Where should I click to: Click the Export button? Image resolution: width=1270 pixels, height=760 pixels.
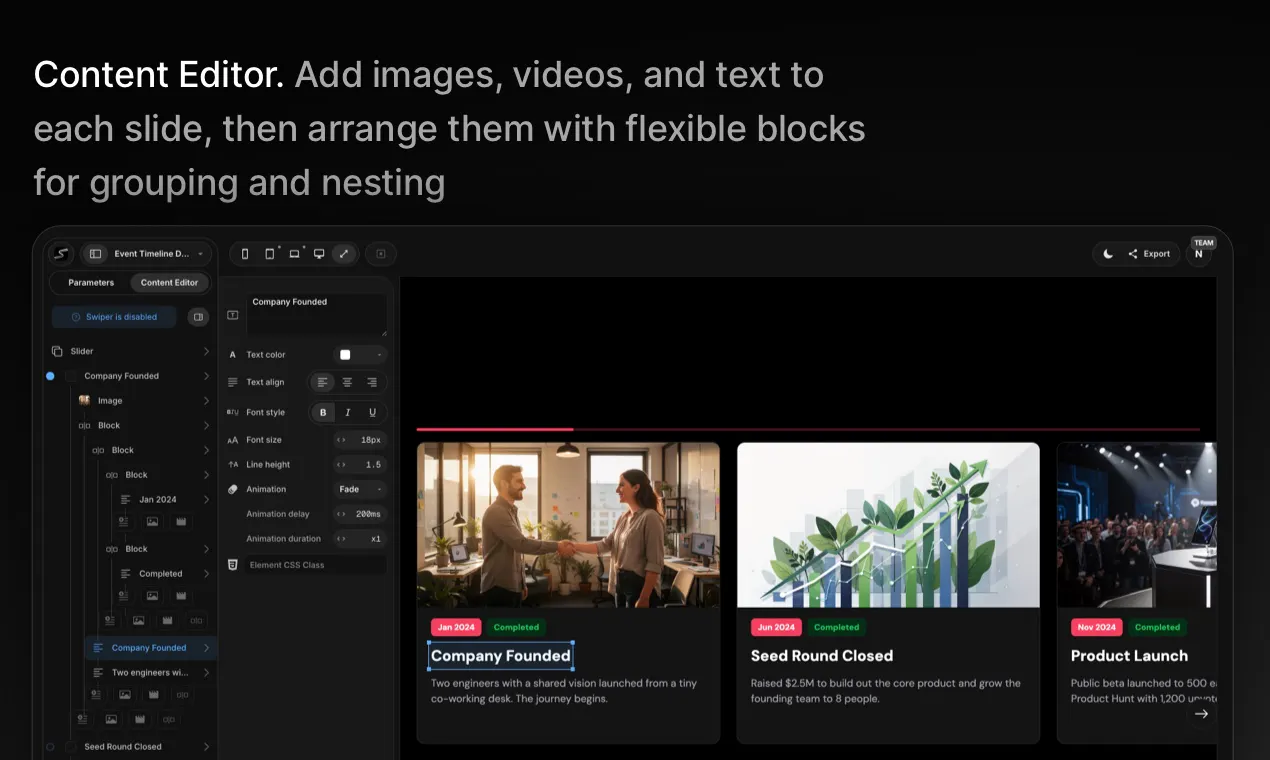1149,254
